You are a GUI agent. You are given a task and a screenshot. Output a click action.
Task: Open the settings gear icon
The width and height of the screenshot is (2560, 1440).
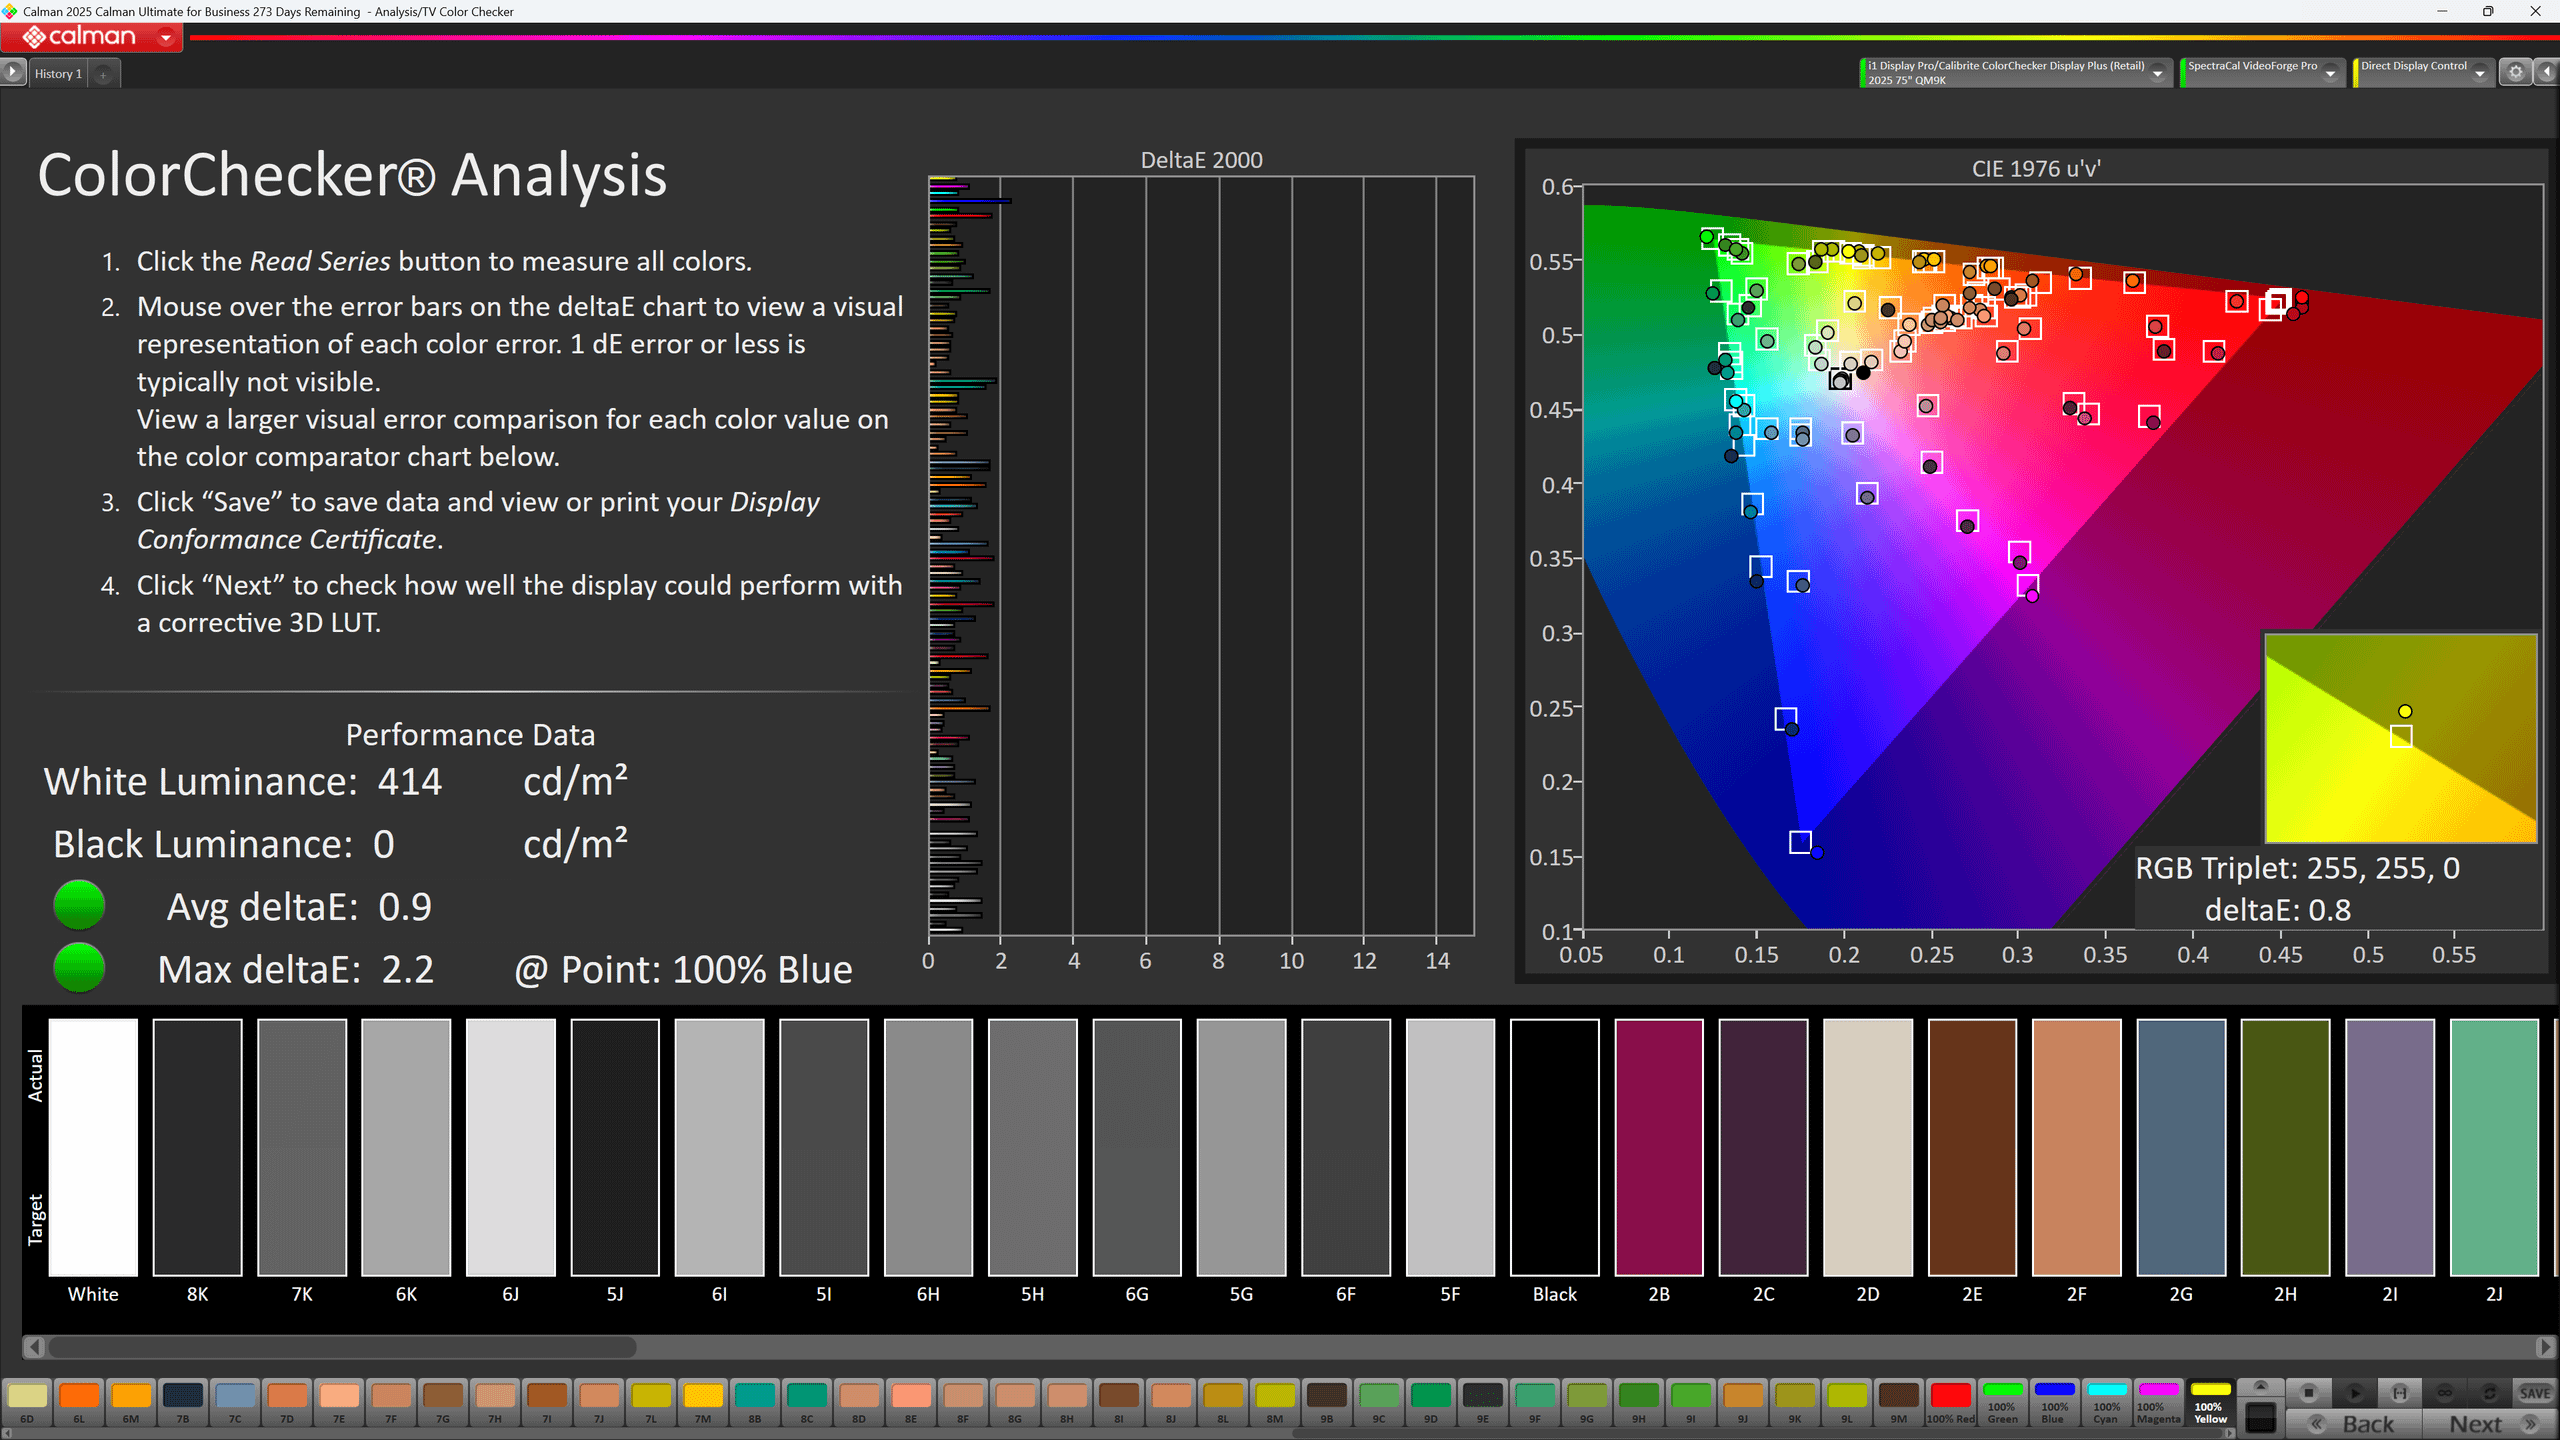tap(2516, 72)
